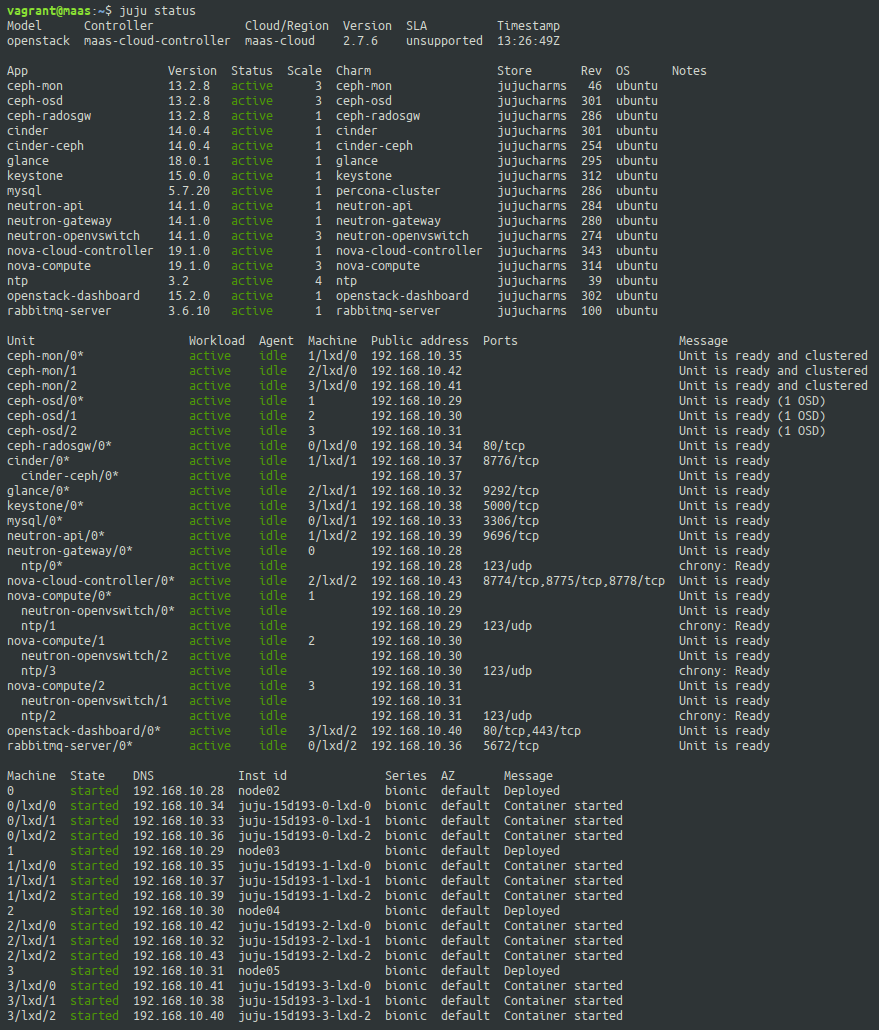Click the 'Public address' column header
The width and height of the screenshot is (879, 1030).
coord(420,341)
